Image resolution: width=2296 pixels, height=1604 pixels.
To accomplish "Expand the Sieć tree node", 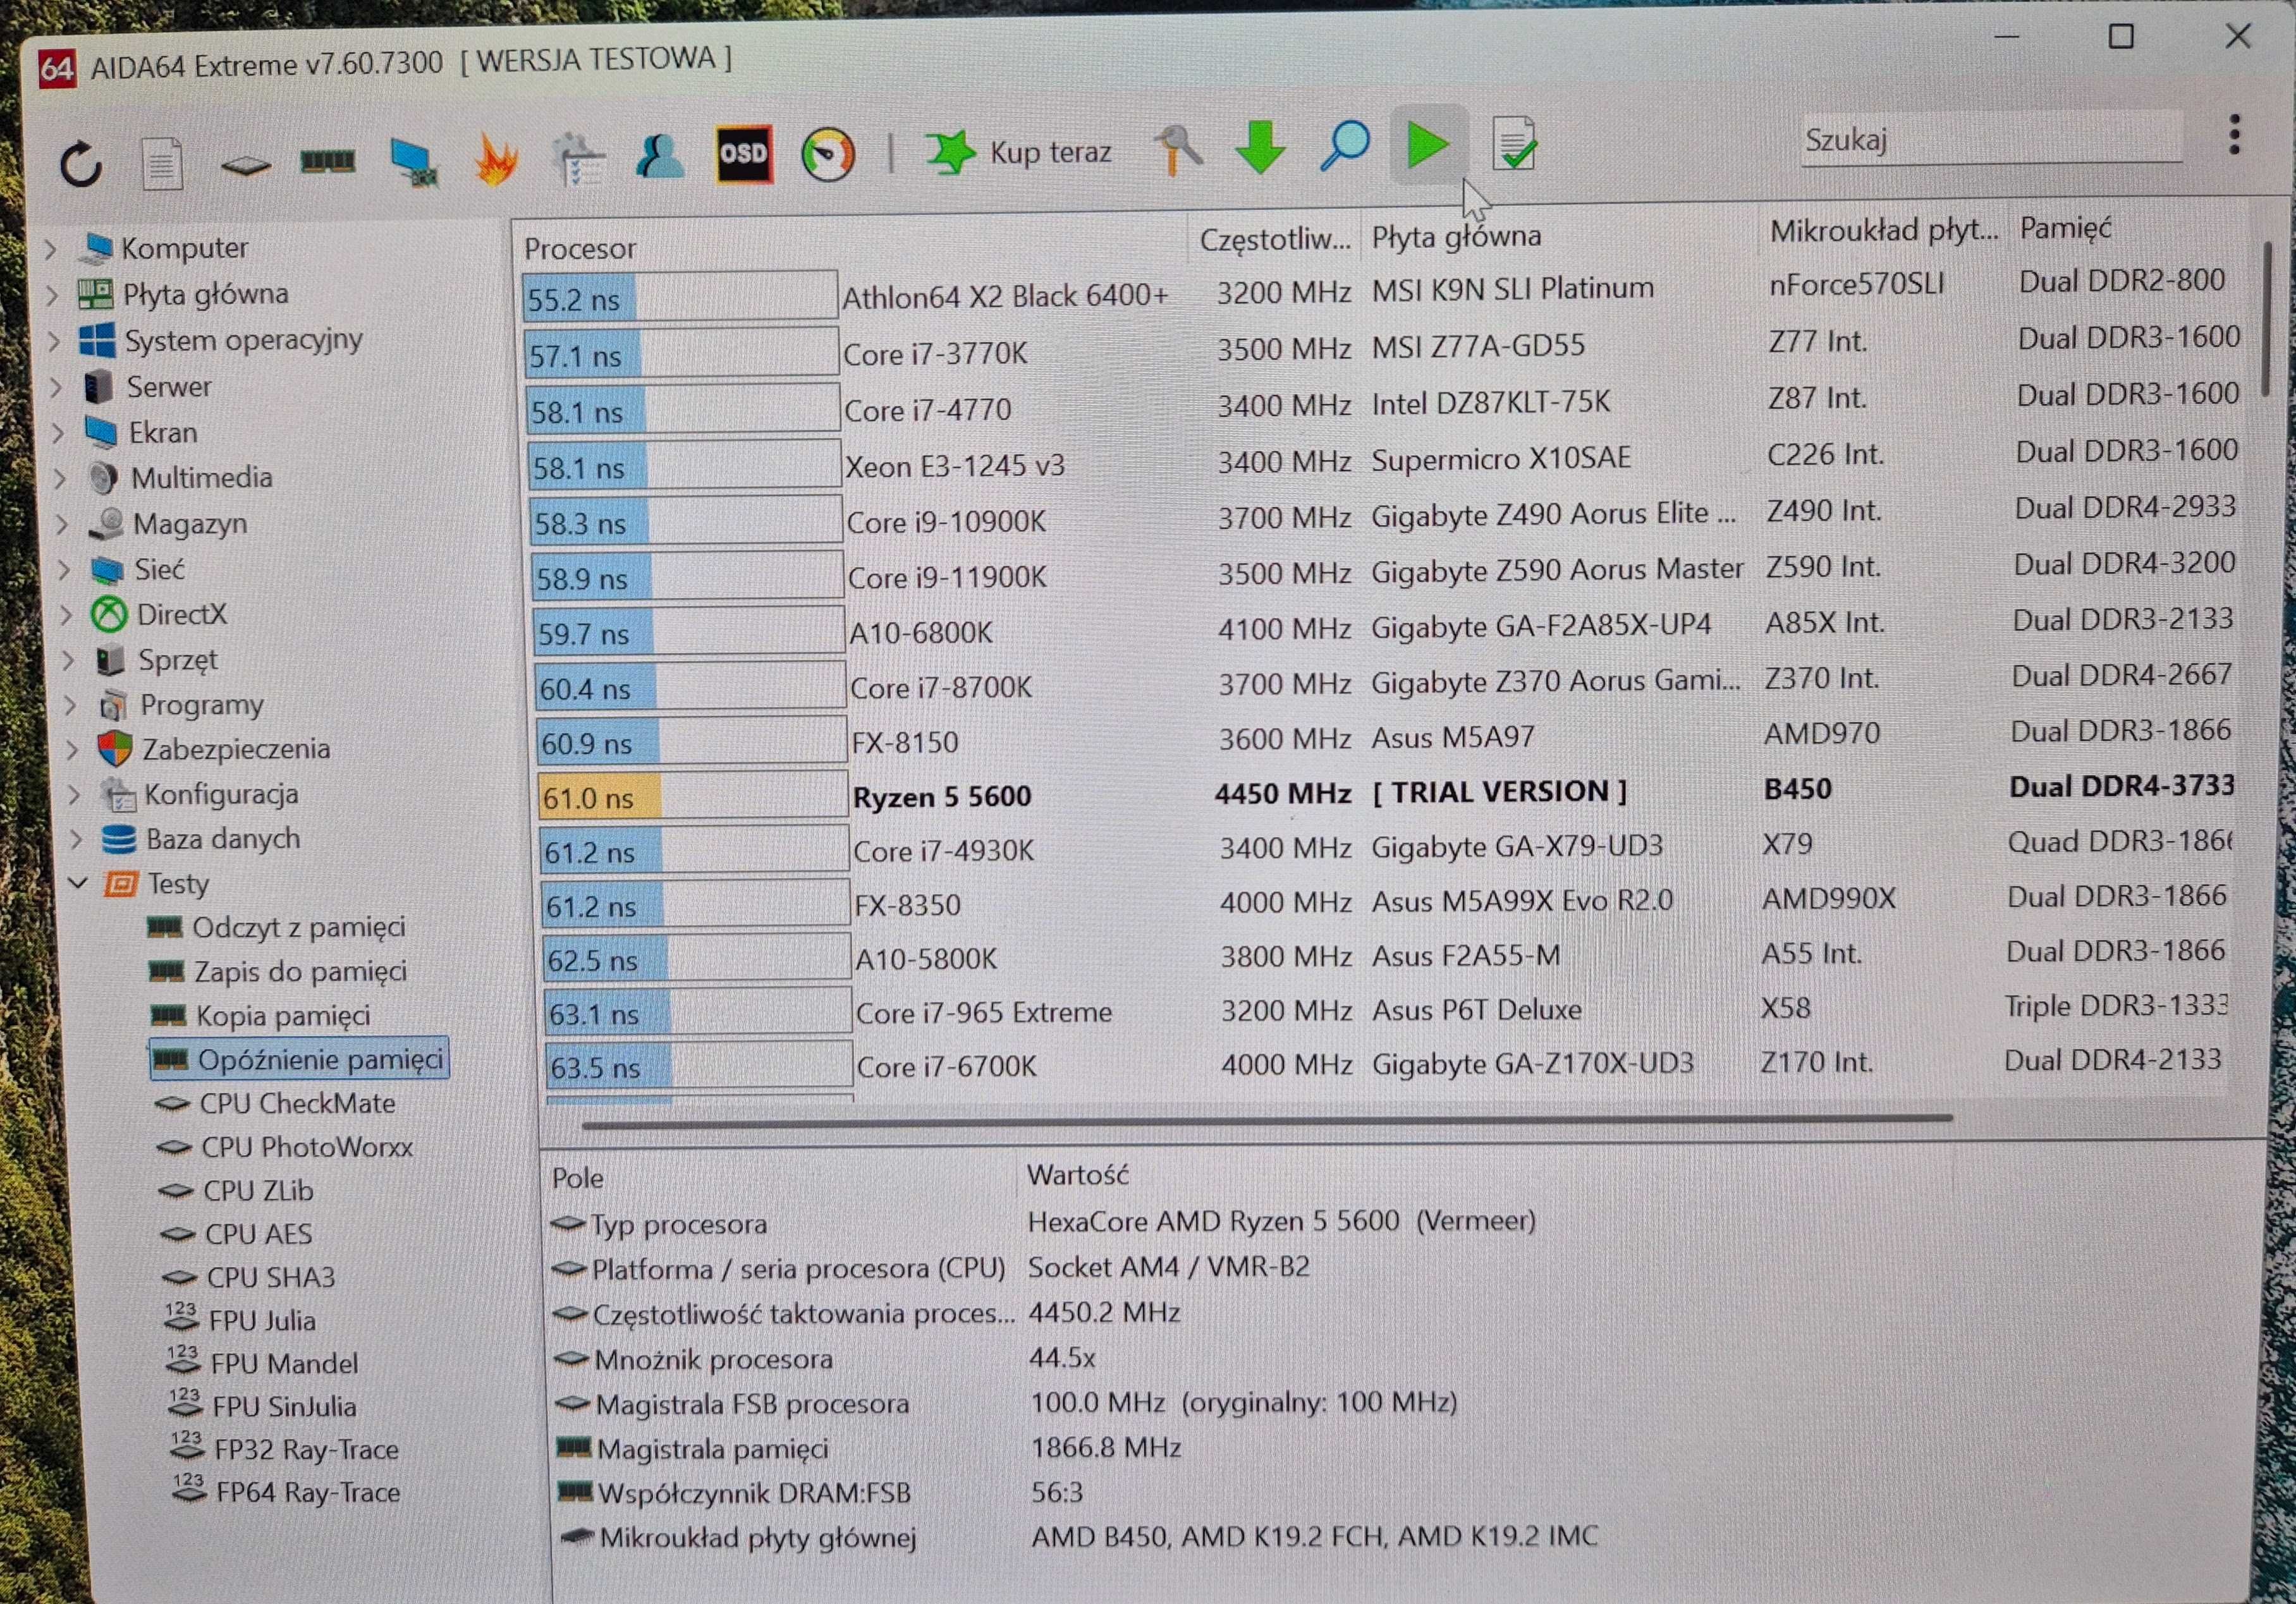I will point(65,570).
